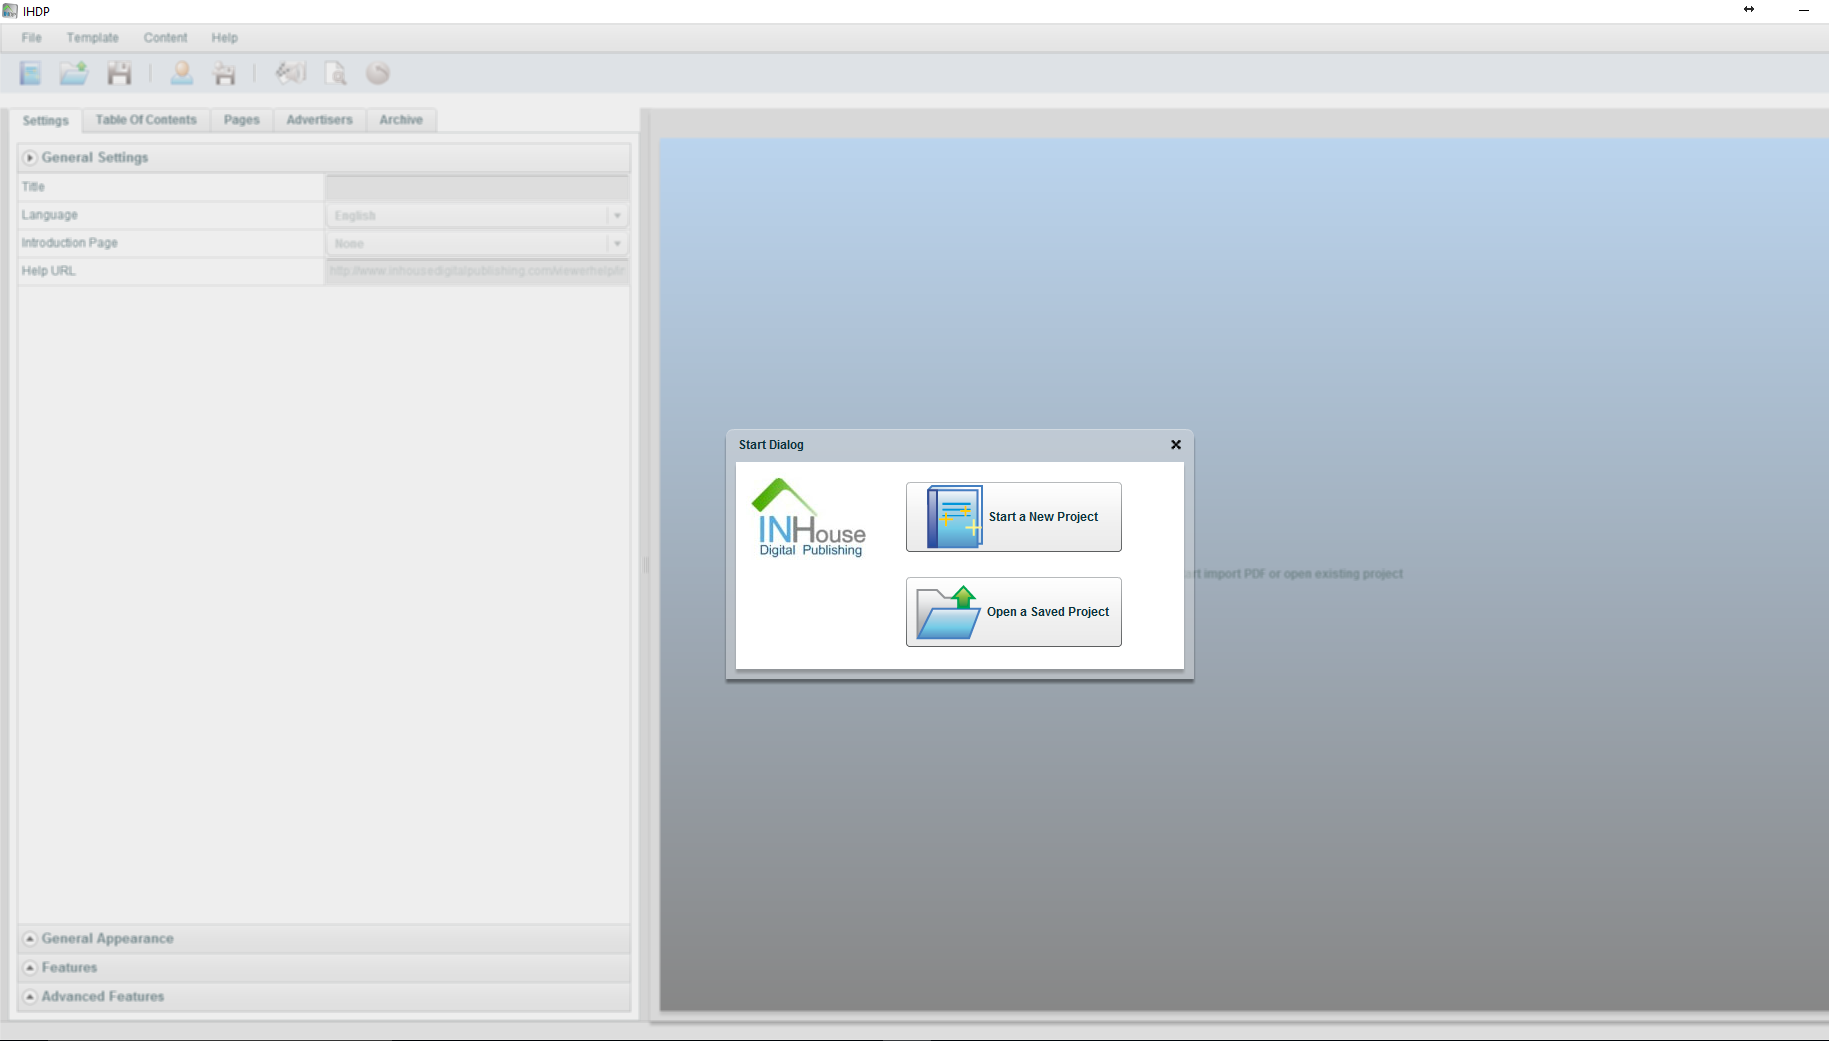The image size is (1829, 1041).
Task: Click the open folder toolbar icon
Action: [74, 73]
